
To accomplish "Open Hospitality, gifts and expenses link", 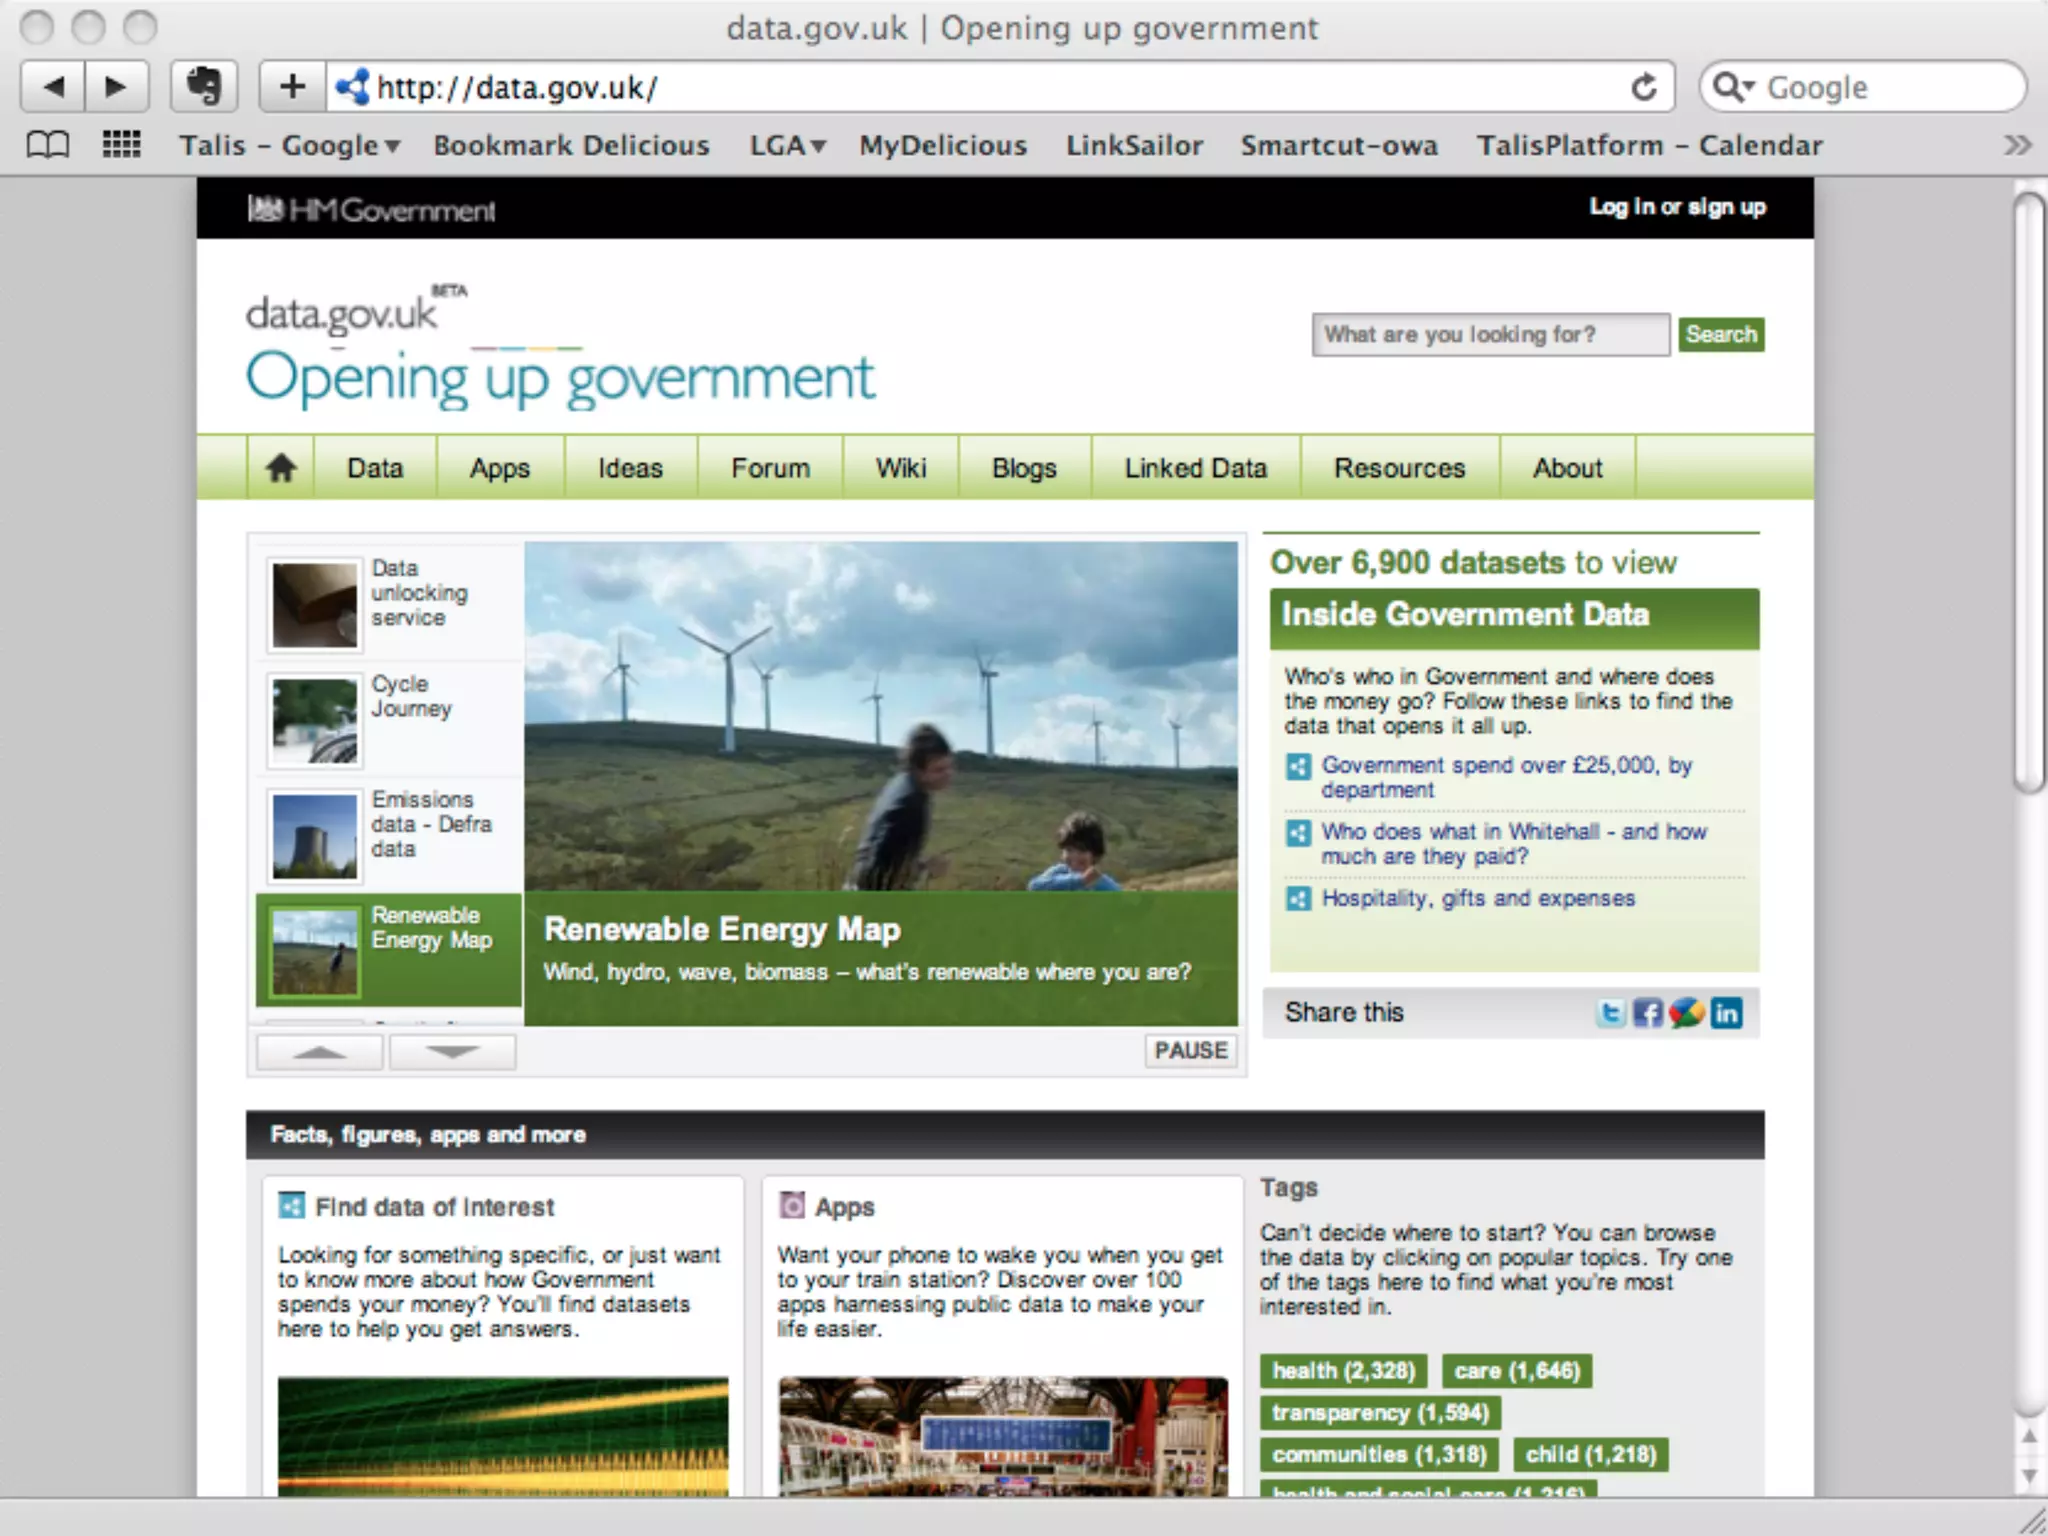I will tap(1478, 898).
